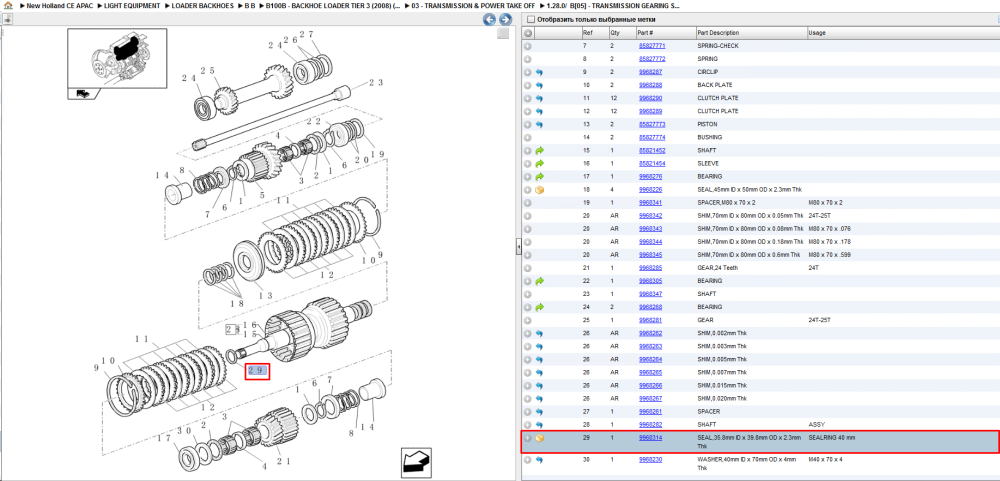1000x481 pixels.
Task: Open 'B B' breadcrumb level
Action: (x=249, y=5)
